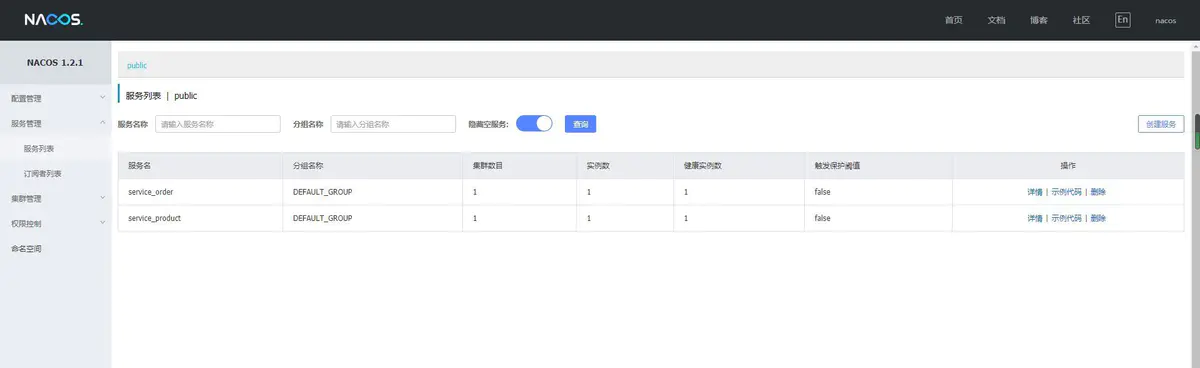Open 示例代码 for service_product
This screenshot has width=1200, height=368.
coord(1066,217)
